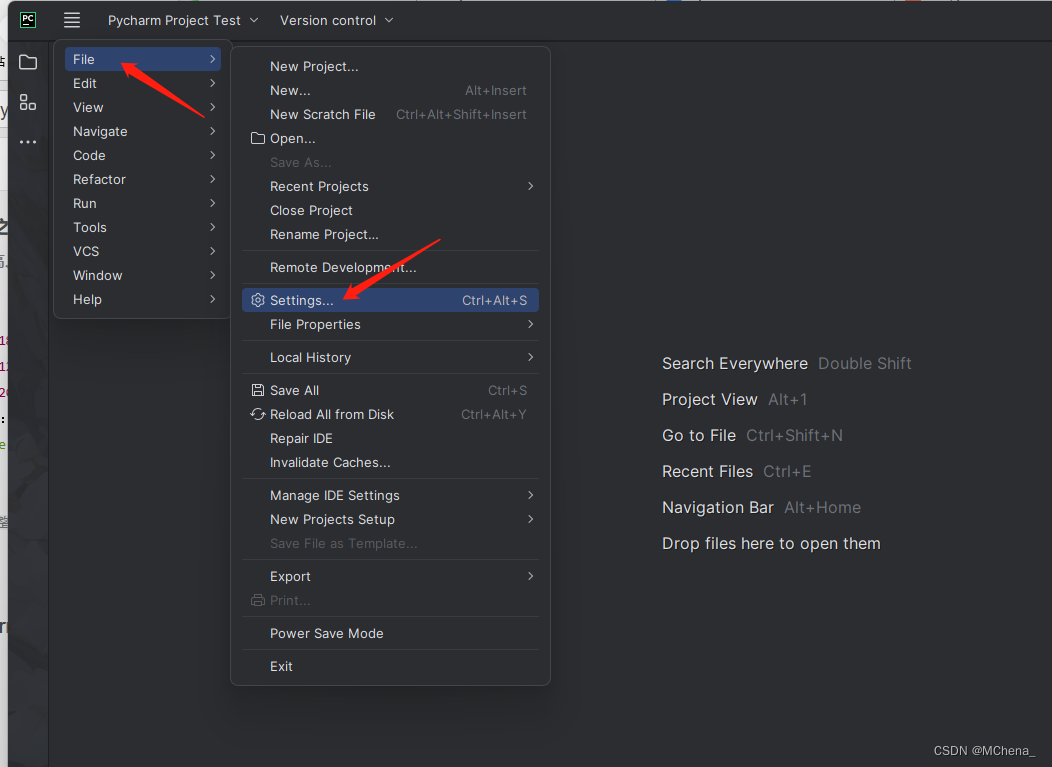Click the printer icon beside Print...

point(258,600)
